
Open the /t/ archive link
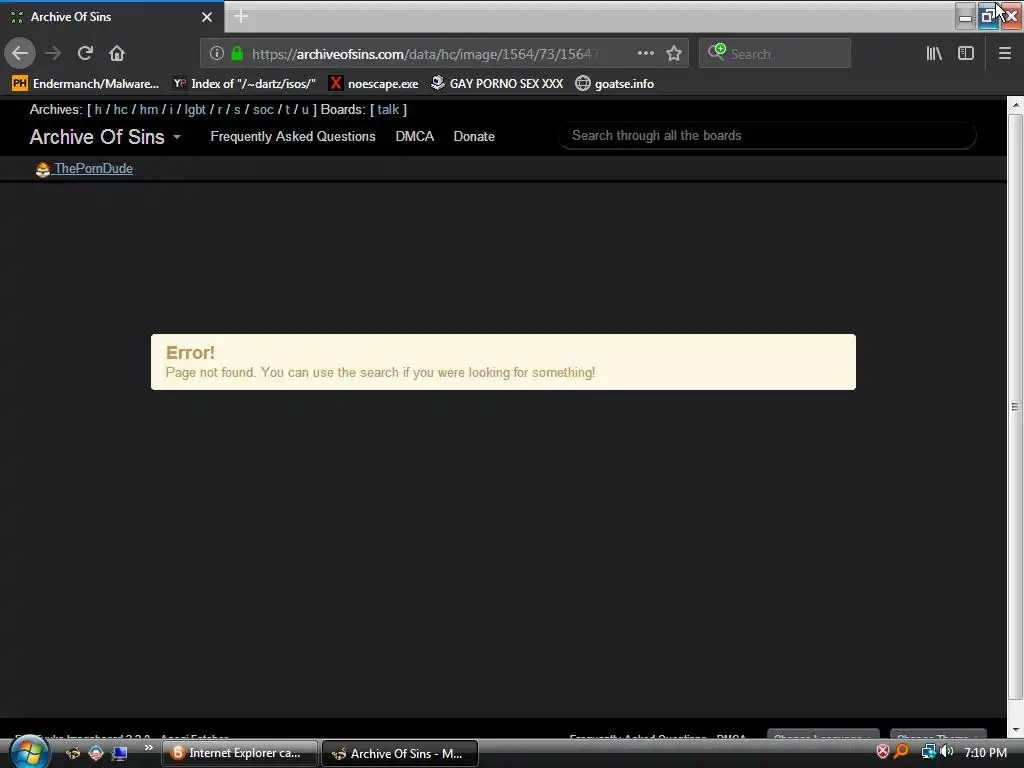click(x=287, y=110)
